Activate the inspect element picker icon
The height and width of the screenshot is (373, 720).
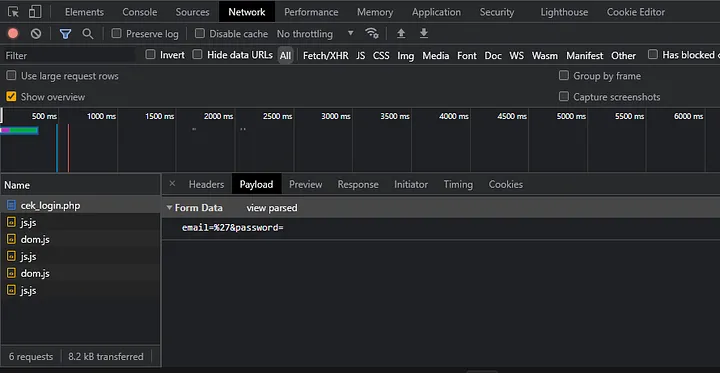pos(14,12)
